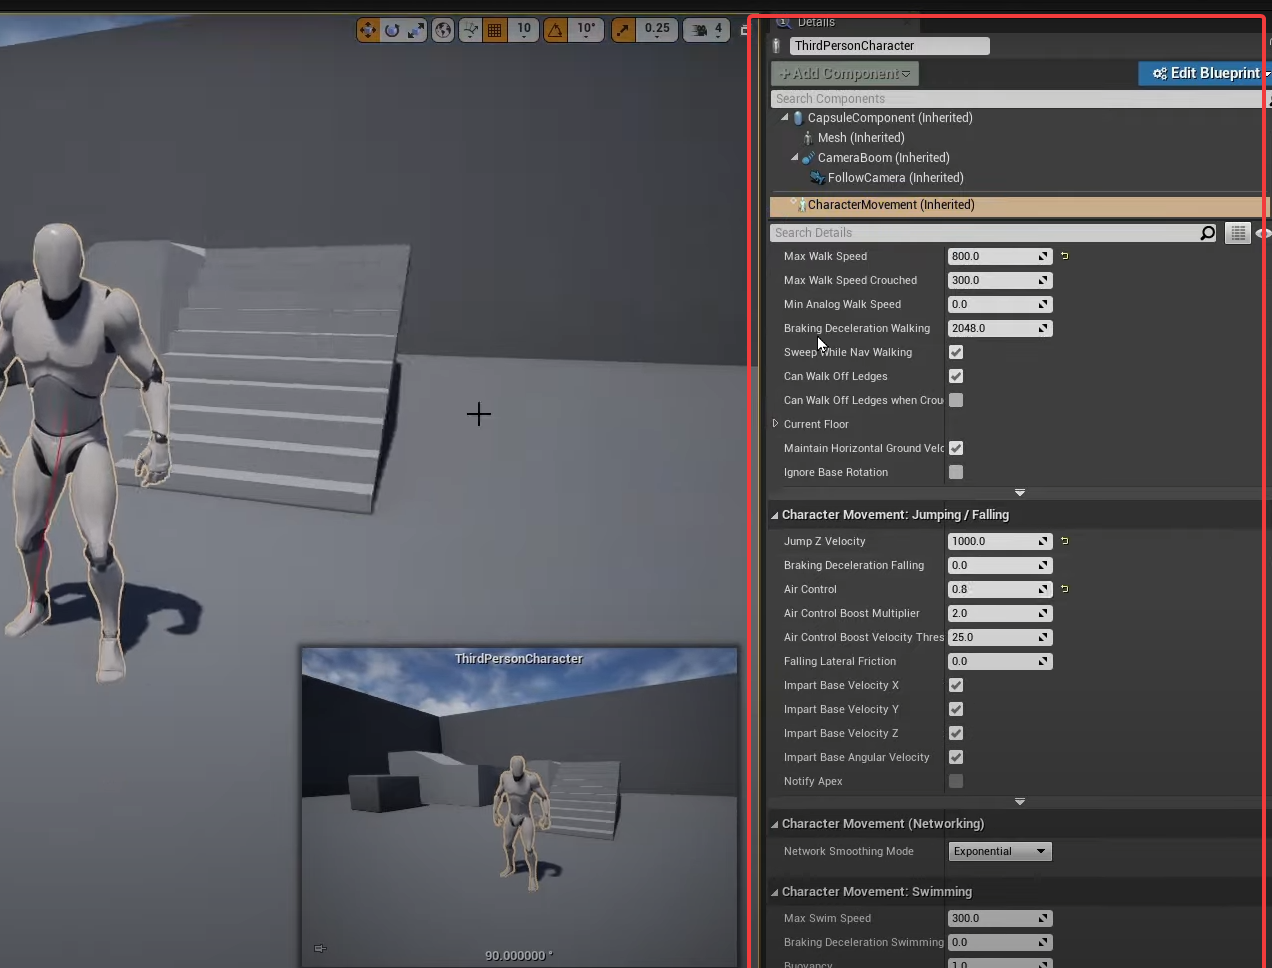The height and width of the screenshot is (968, 1272).
Task: Select Mesh (Inherited) component
Action: pyautogui.click(x=861, y=138)
